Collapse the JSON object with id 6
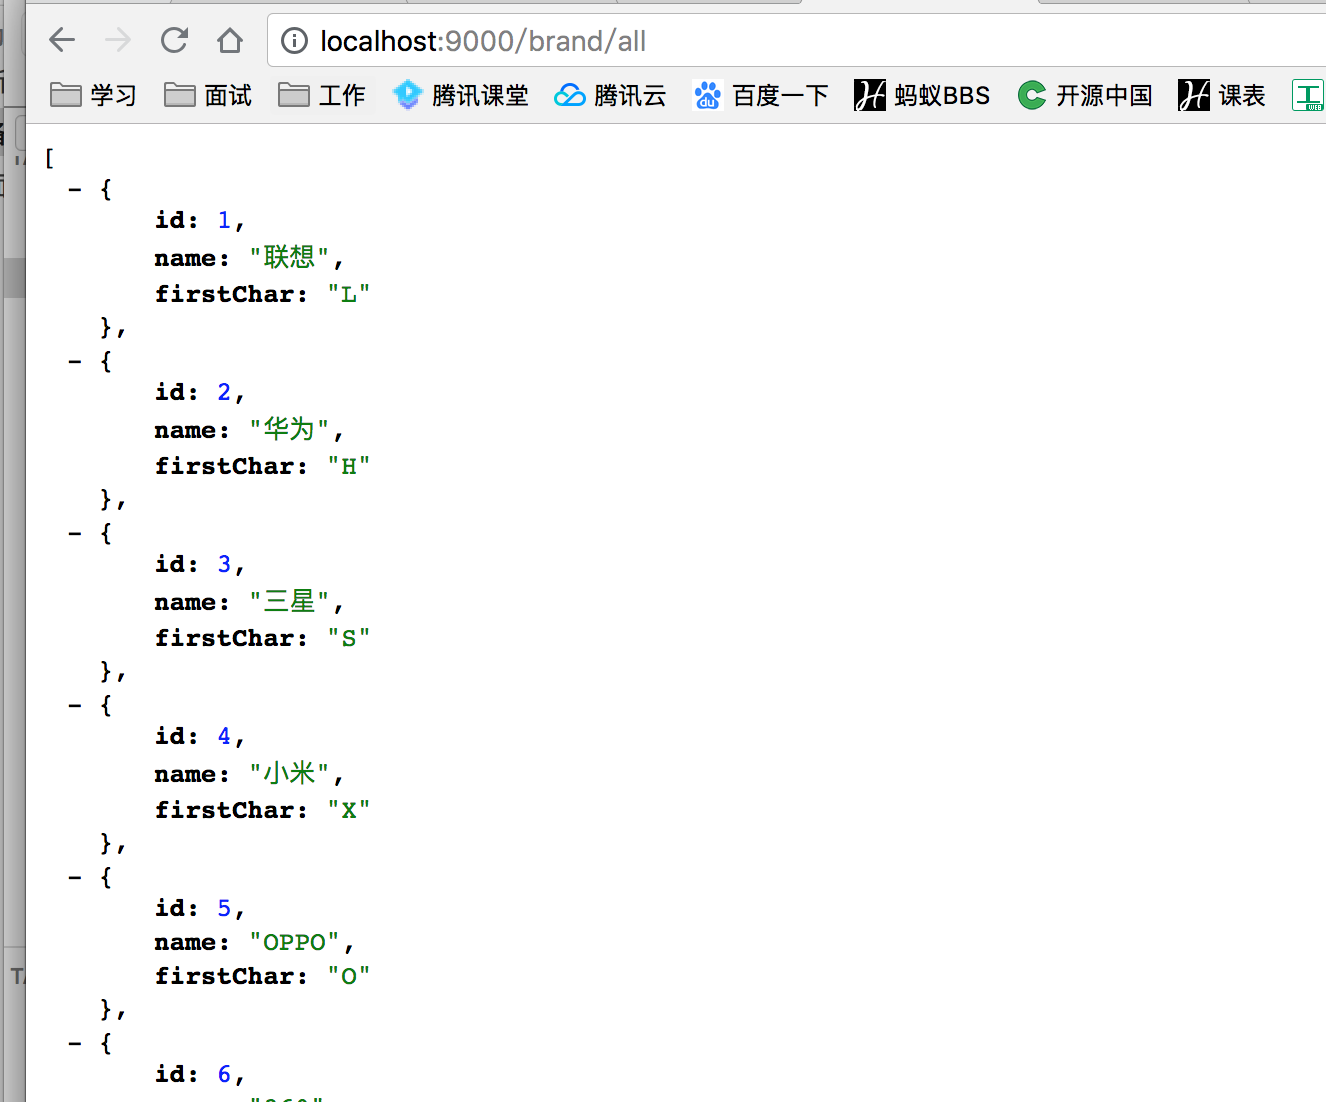Image resolution: width=1326 pixels, height=1102 pixels. (x=75, y=1043)
